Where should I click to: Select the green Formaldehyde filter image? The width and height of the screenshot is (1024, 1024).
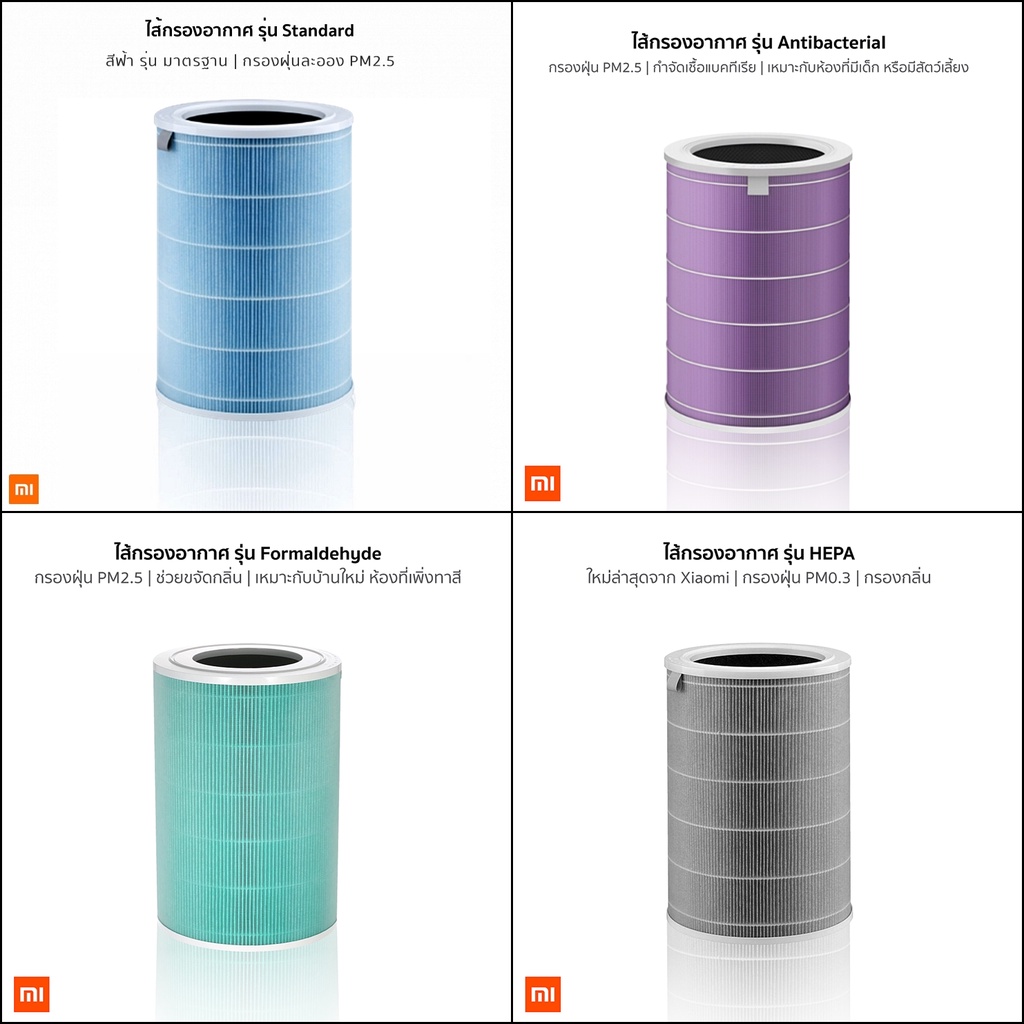[x=248, y=795]
